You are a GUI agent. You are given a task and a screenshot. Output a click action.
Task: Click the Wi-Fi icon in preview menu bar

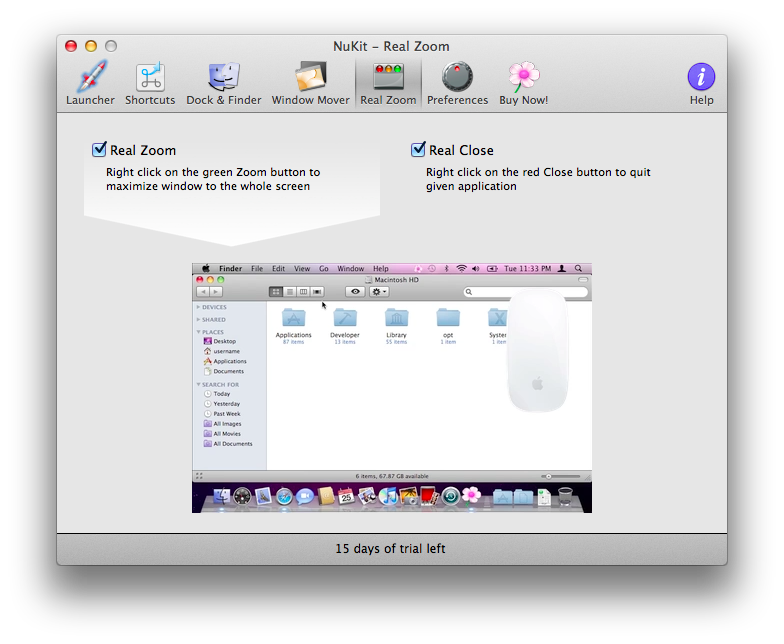point(462,268)
